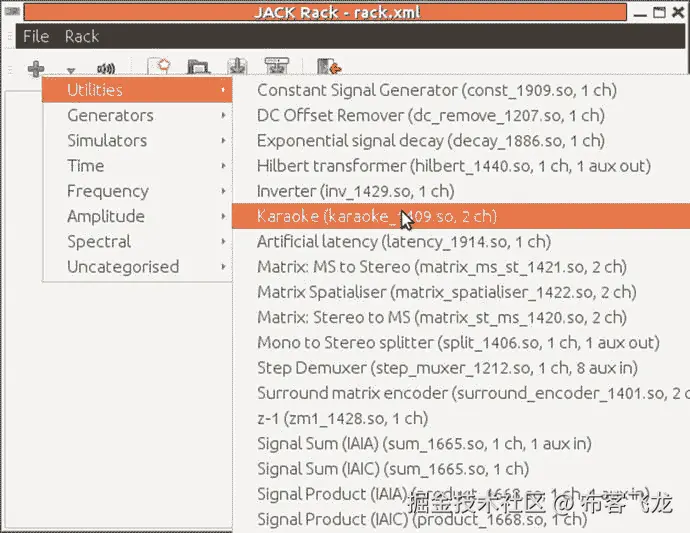Click the window menu icon in title bar
This screenshot has width=690, height=533.
(12, 11)
